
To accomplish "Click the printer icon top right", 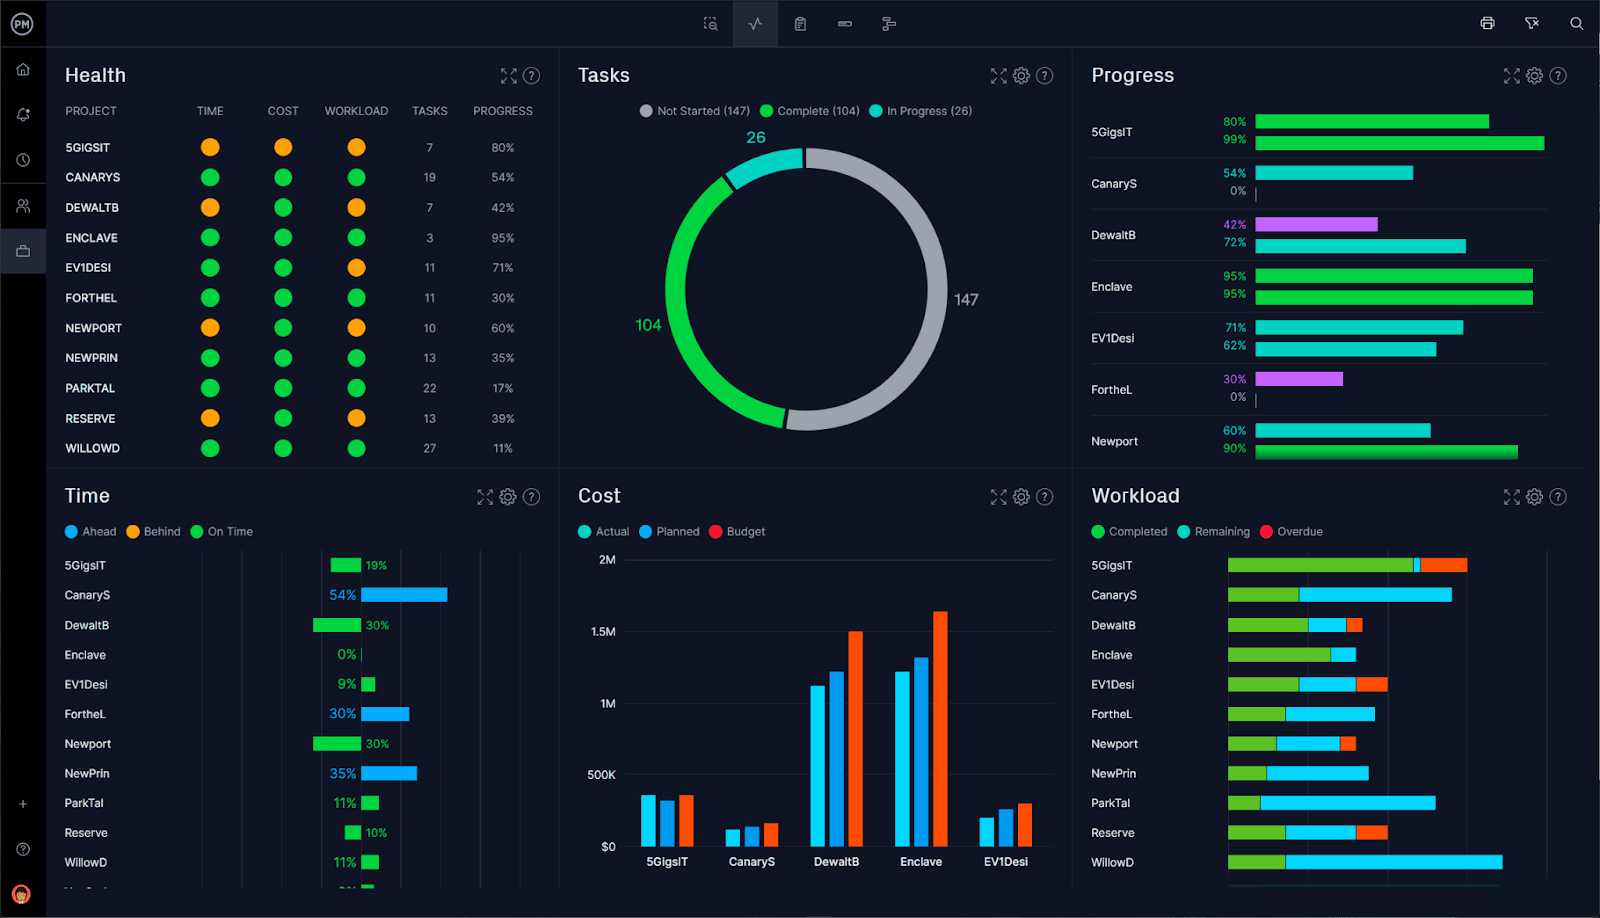I will tap(1488, 23).
